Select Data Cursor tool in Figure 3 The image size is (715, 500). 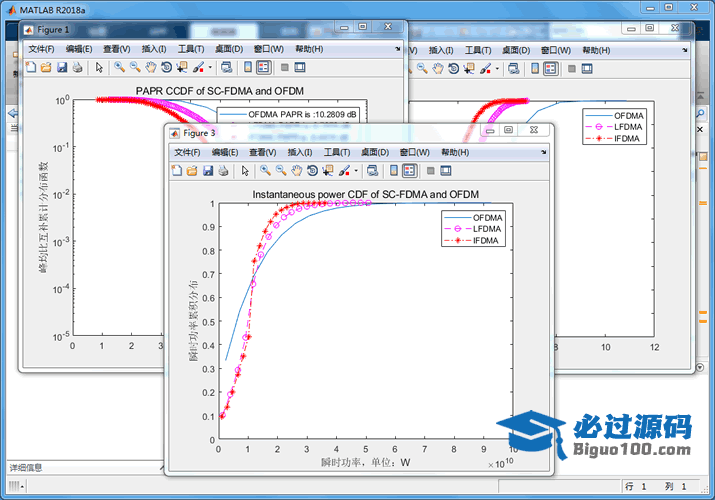pyautogui.click(x=327, y=171)
